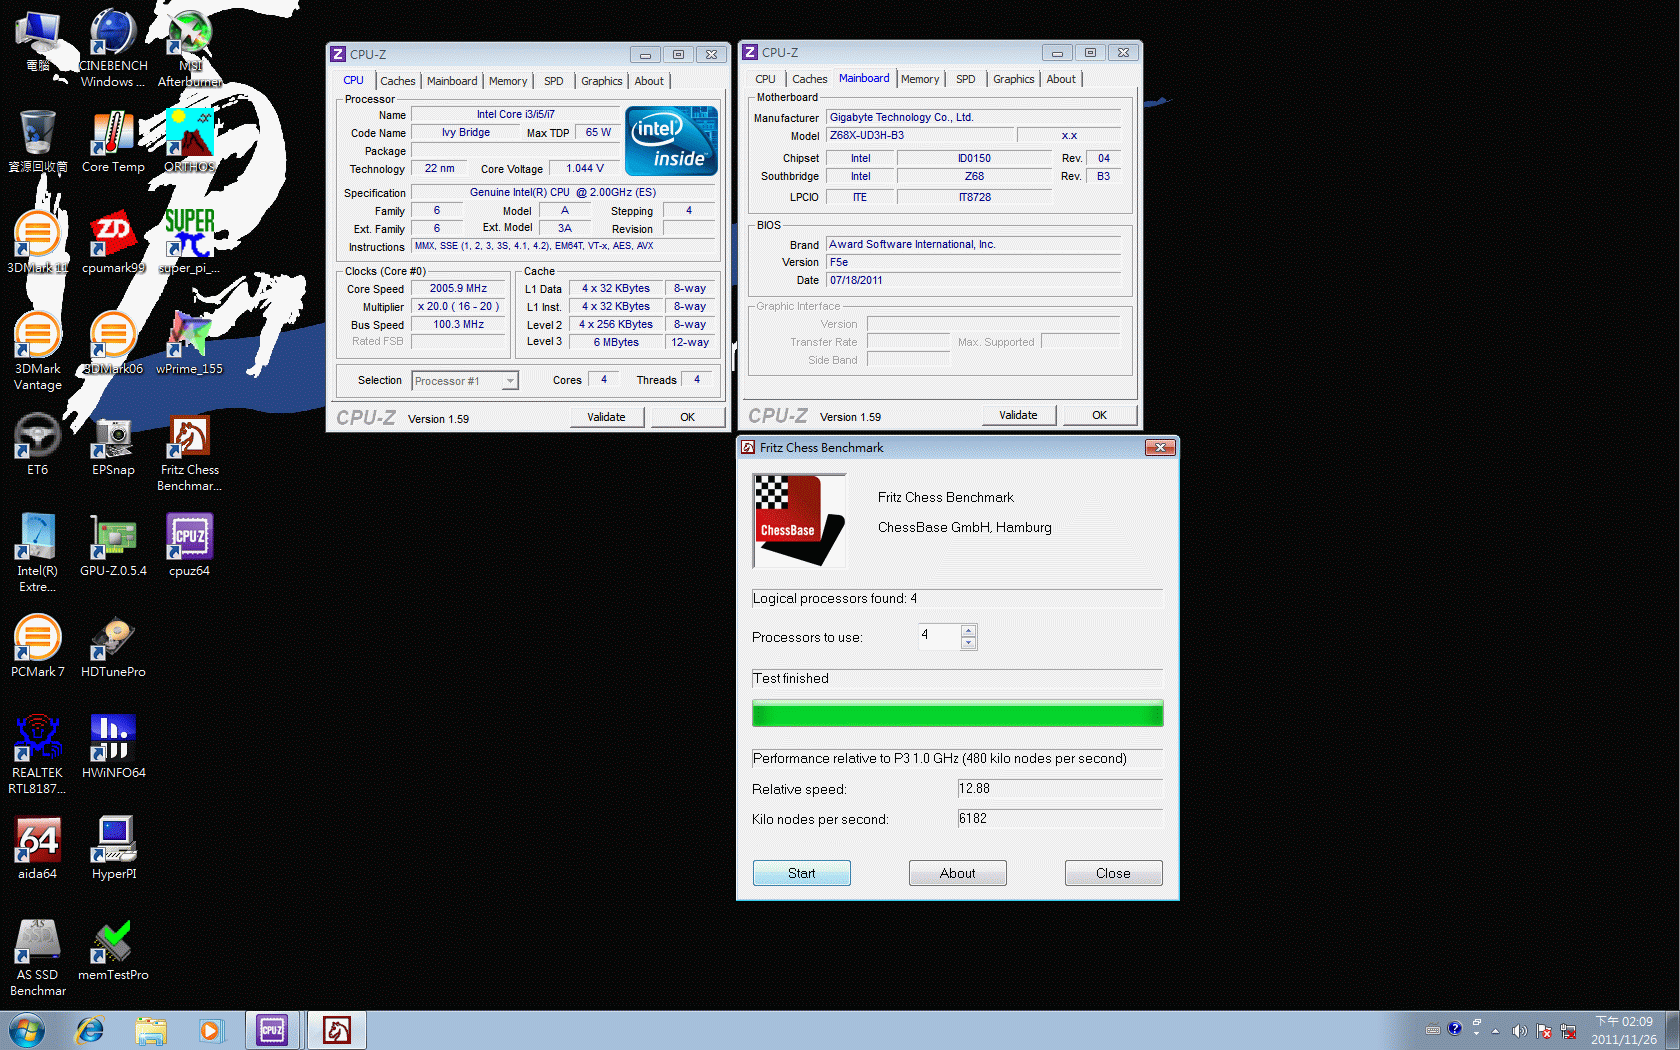The image size is (1680, 1050).
Task: Select the 3DMark Vantage desktop icon
Action: [x=37, y=352]
